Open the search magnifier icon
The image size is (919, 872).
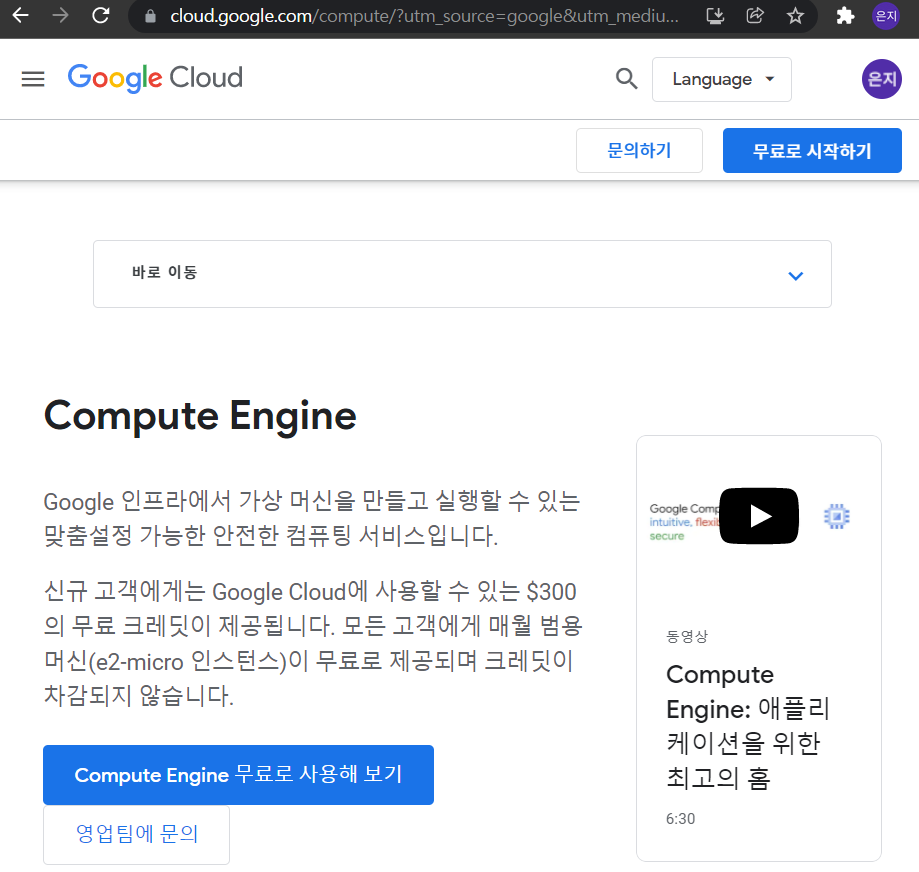627,78
